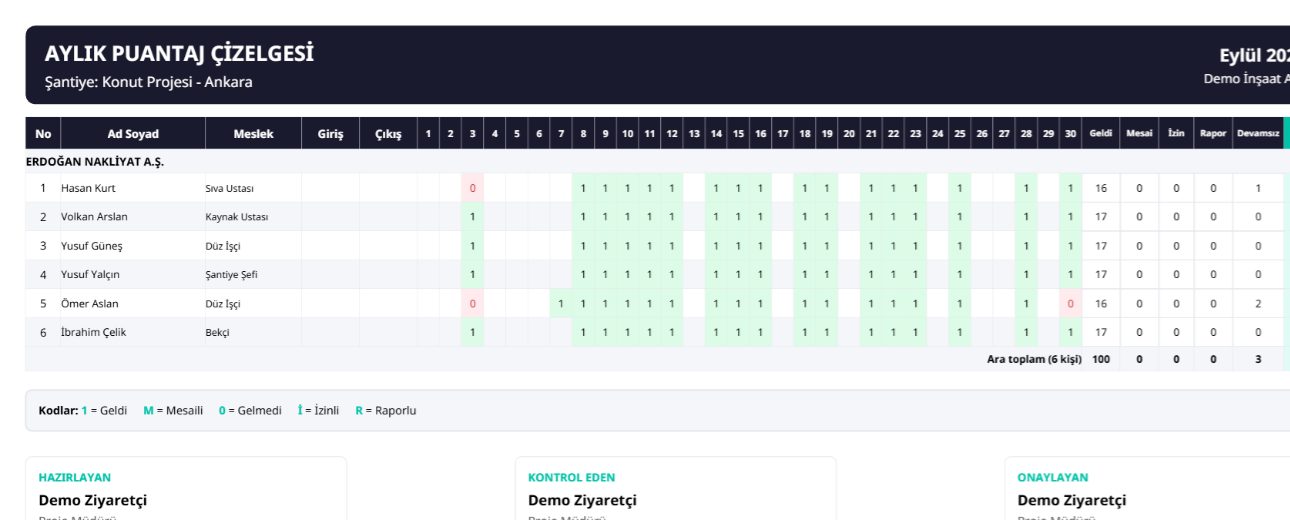The height and width of the screenshot is (520, 1290).
Task: Click the 'Meslek' column header
Action: click(x=253, y=134)
